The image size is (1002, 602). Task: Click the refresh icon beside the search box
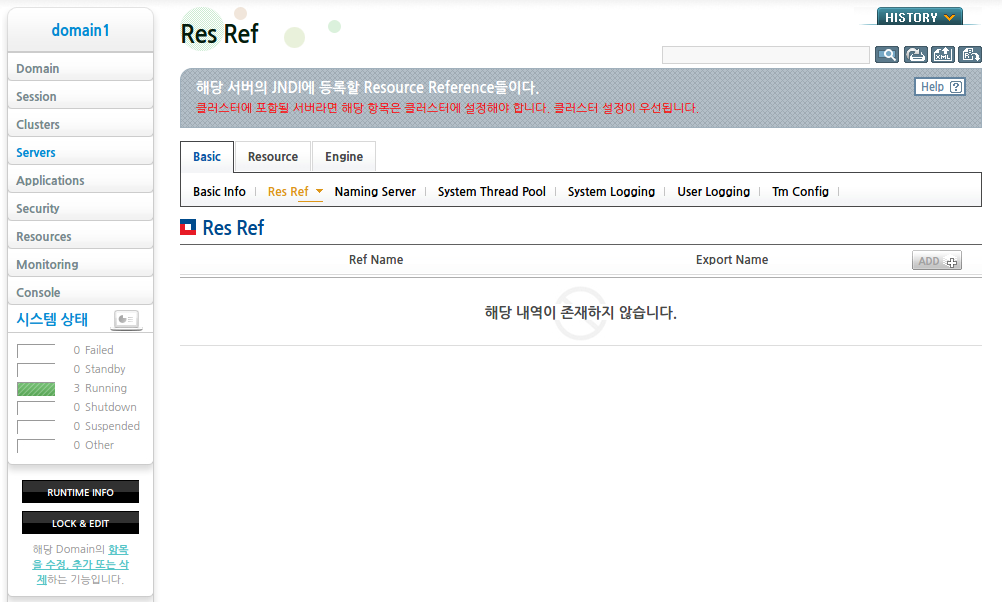915,55
